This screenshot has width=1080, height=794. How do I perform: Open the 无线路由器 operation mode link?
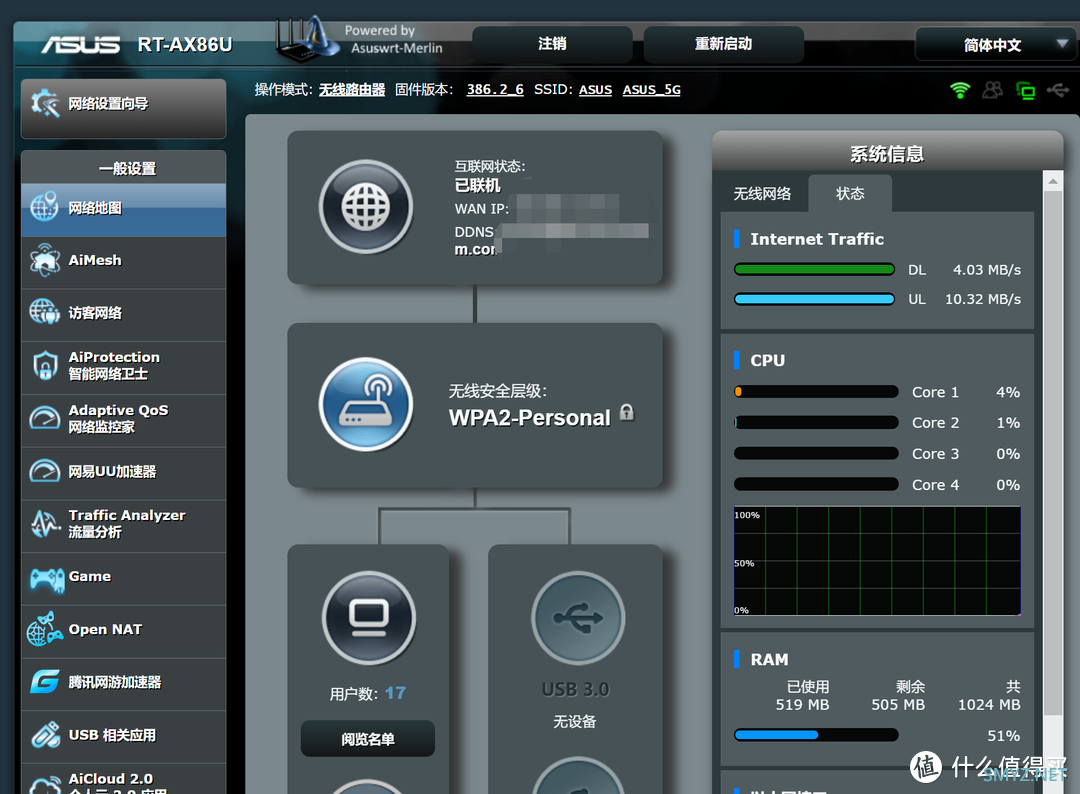[352, 90]
